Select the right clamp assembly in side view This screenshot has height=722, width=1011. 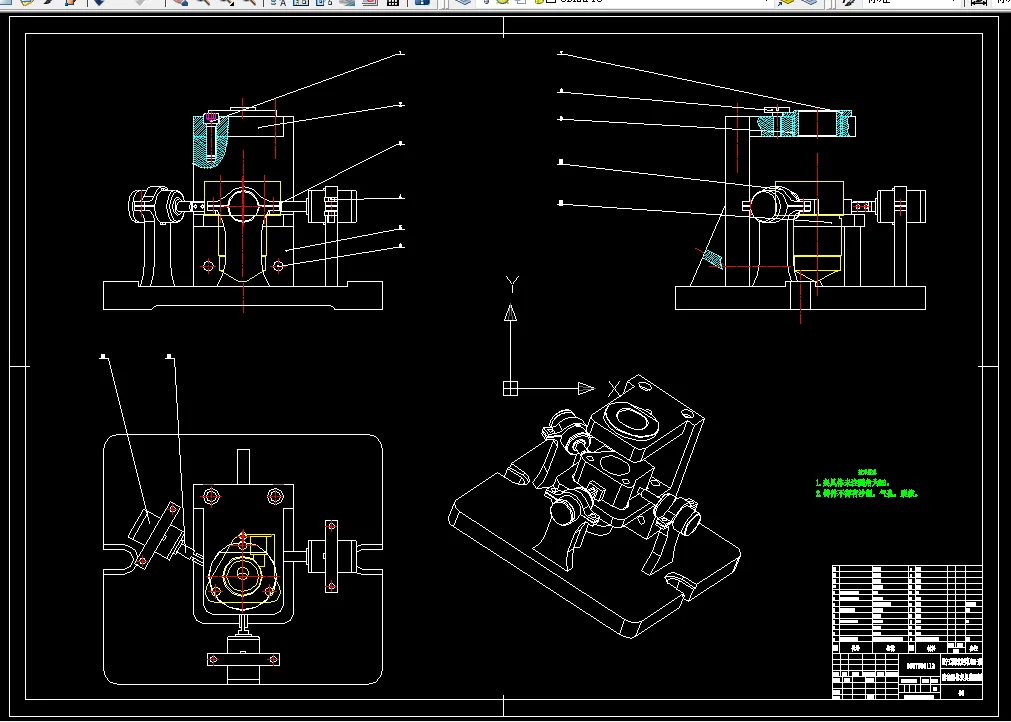click(x=901, y=206)
